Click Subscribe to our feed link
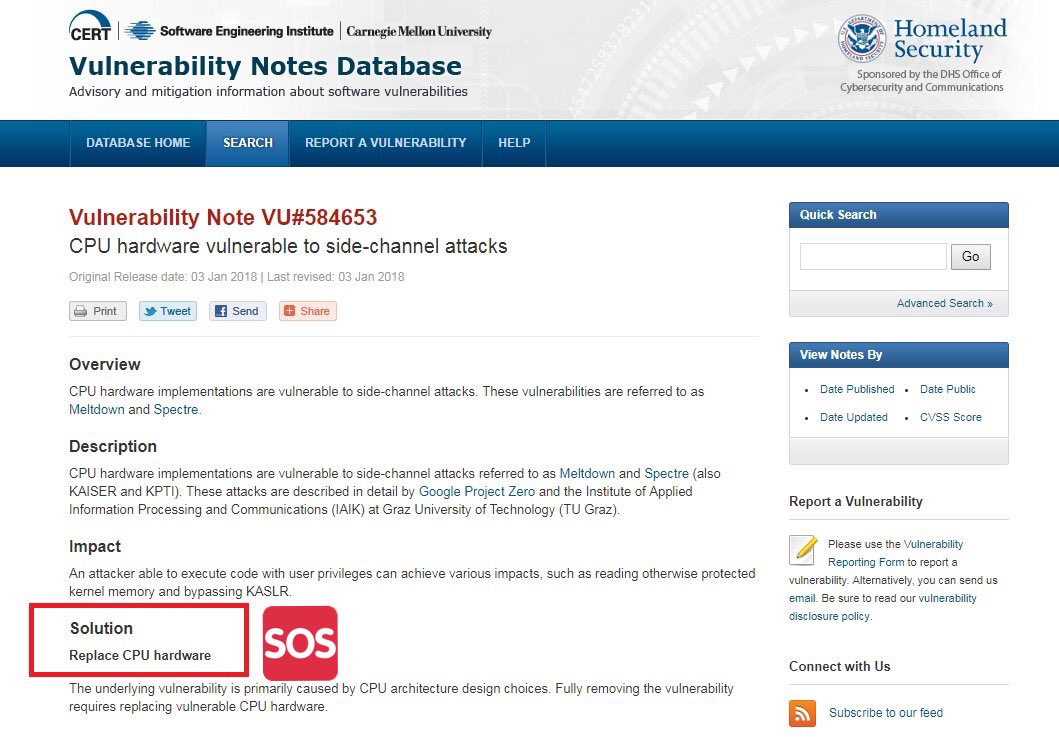This screenshot has height=737, width=1059. point(885,713)
